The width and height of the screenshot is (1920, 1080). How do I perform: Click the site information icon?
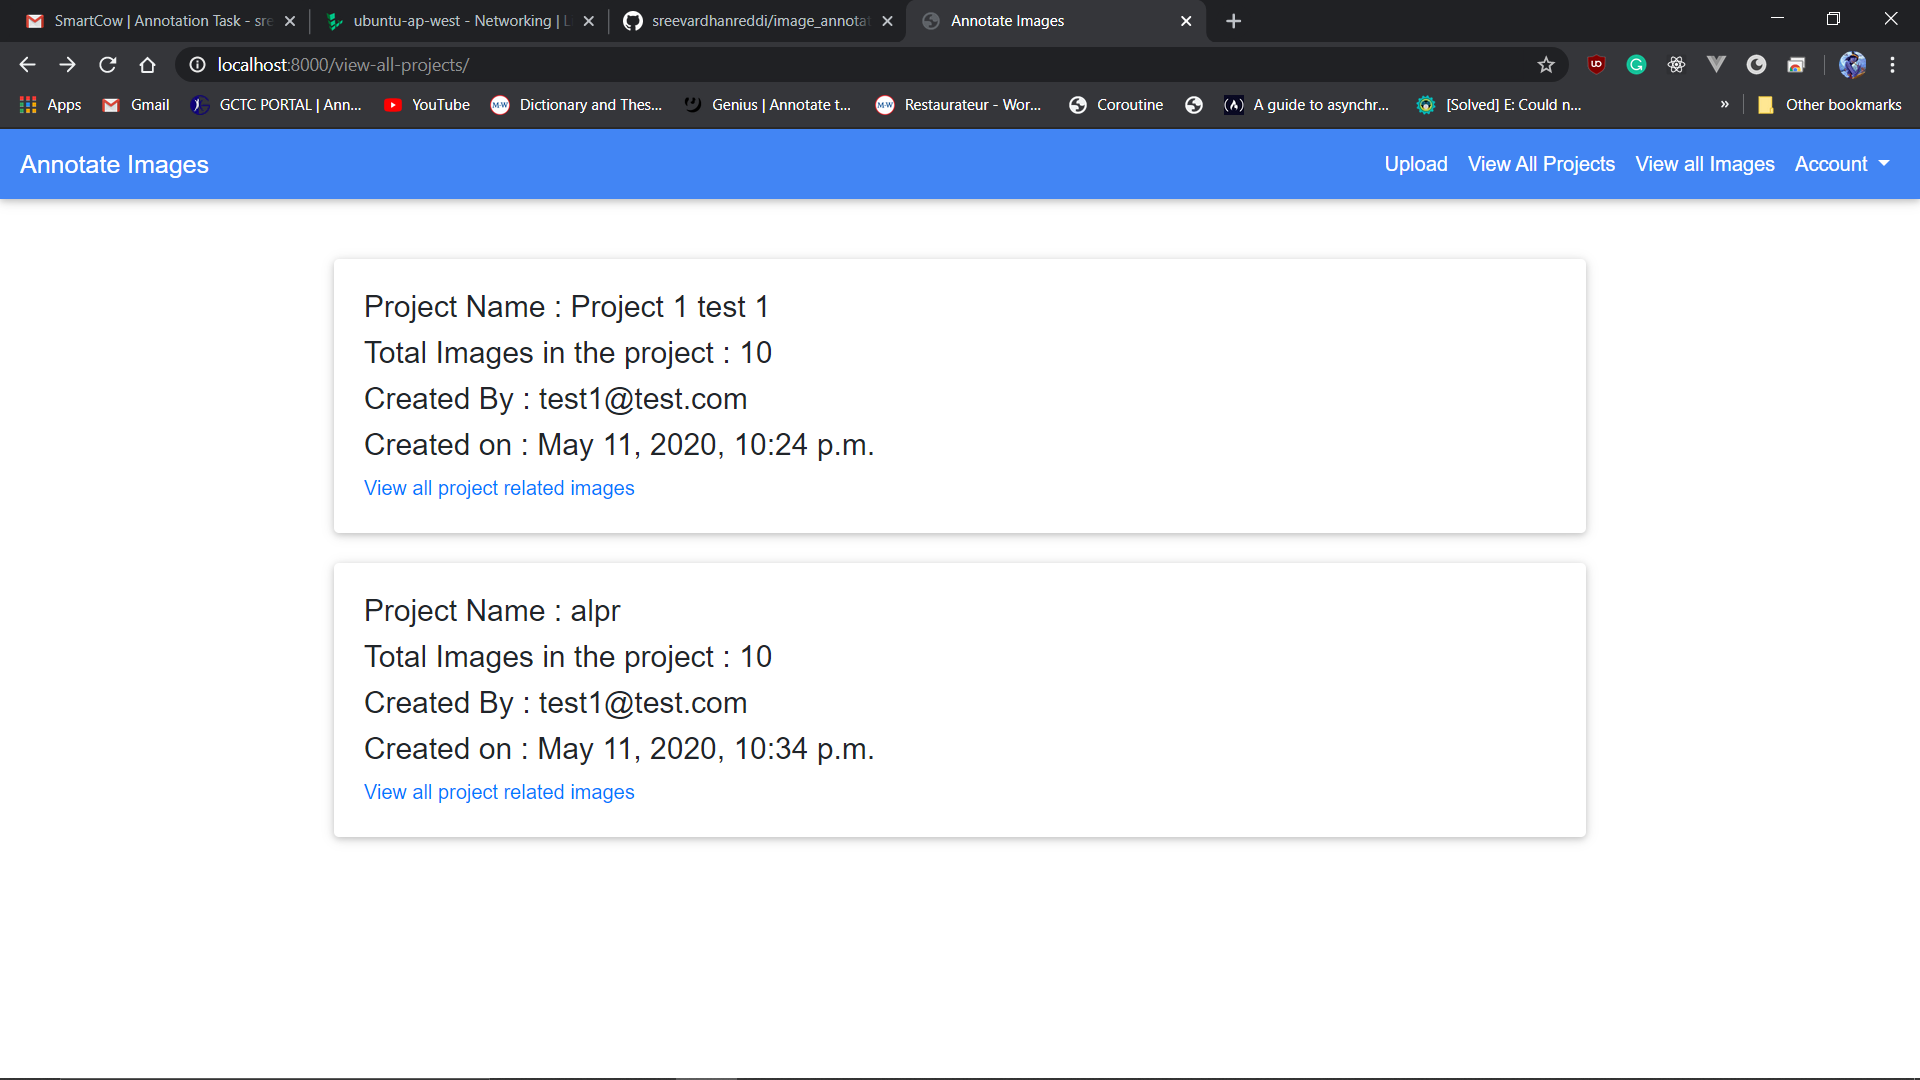point(198,65)
